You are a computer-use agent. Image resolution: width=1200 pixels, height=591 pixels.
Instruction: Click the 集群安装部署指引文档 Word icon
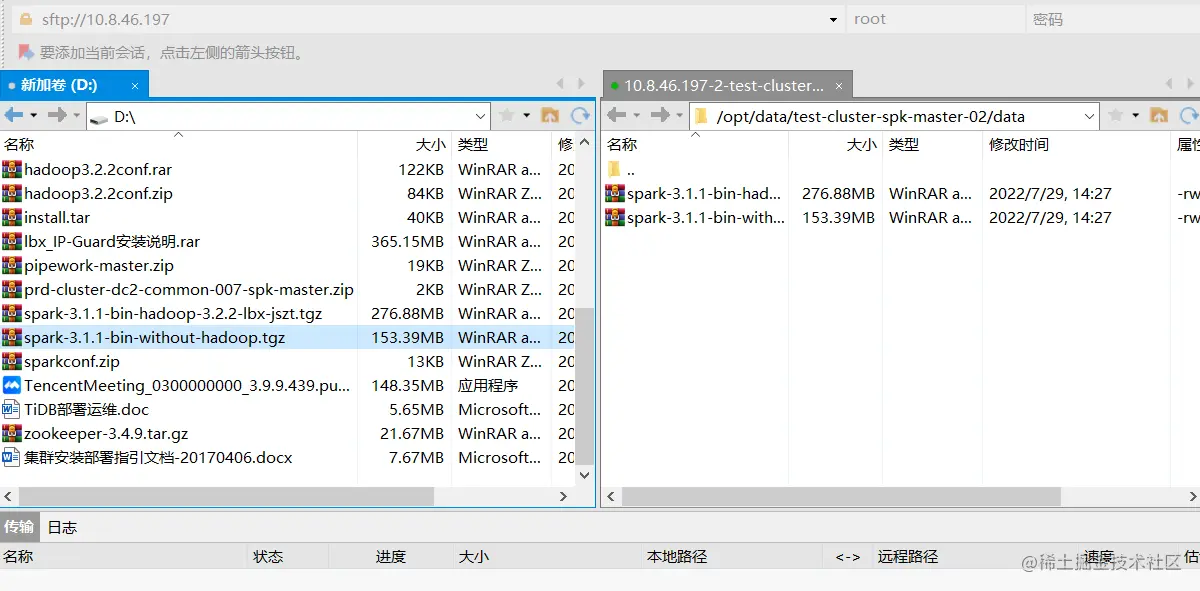tap(12, 457)
